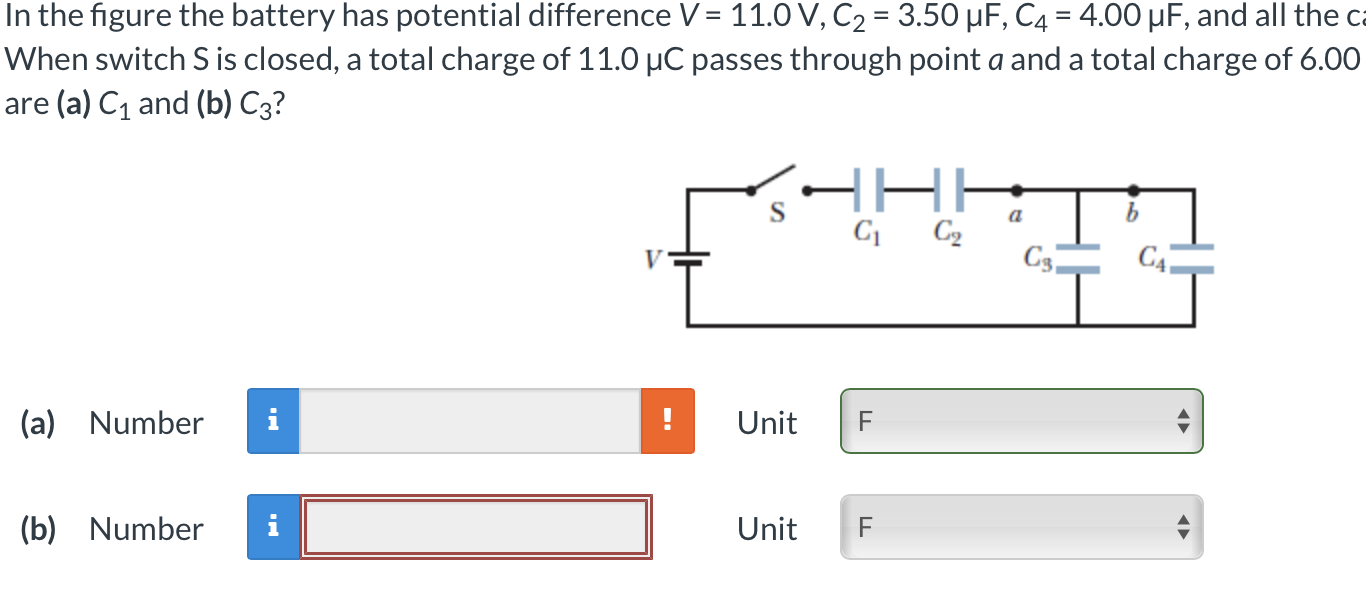Screen dimensions: 1366x612
Task: Select the F unit label in answer (b)
Action: click(863, 527)
